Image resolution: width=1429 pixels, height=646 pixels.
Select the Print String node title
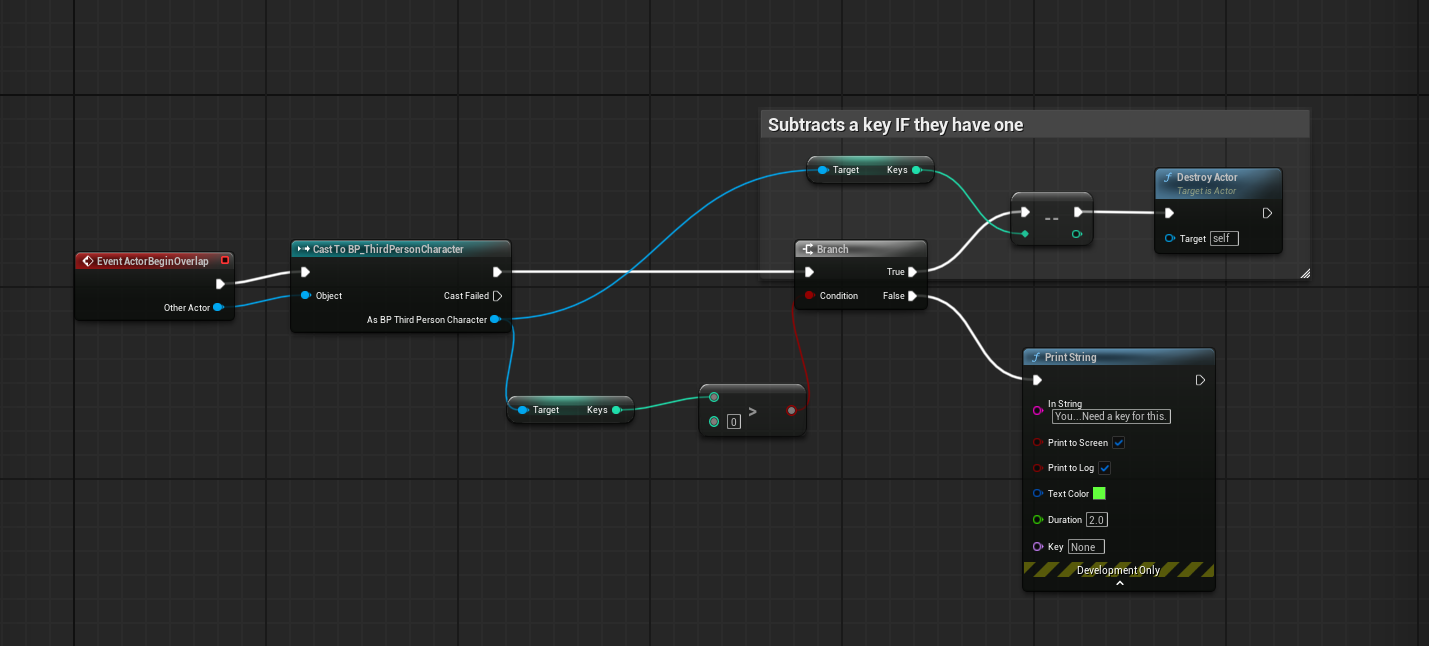pos(1070,357)
